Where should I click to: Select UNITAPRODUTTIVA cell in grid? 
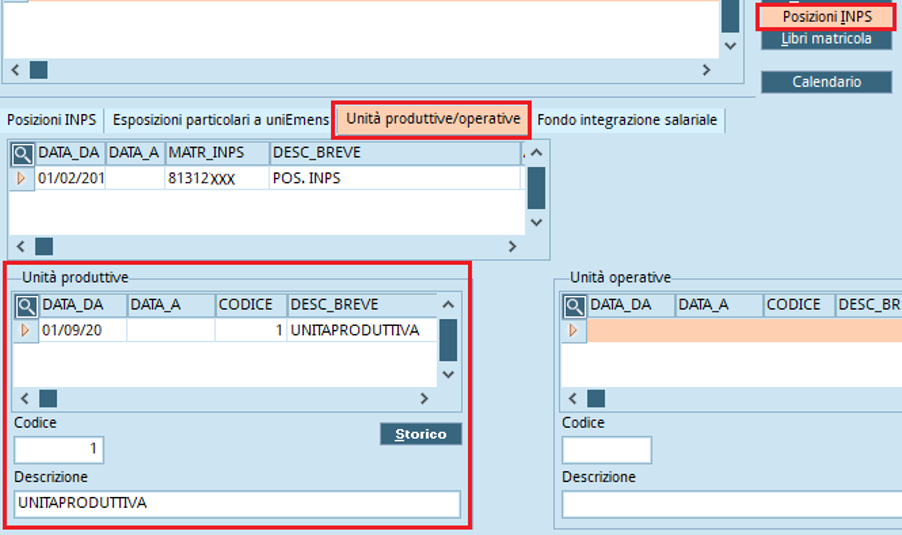[362, 330]
